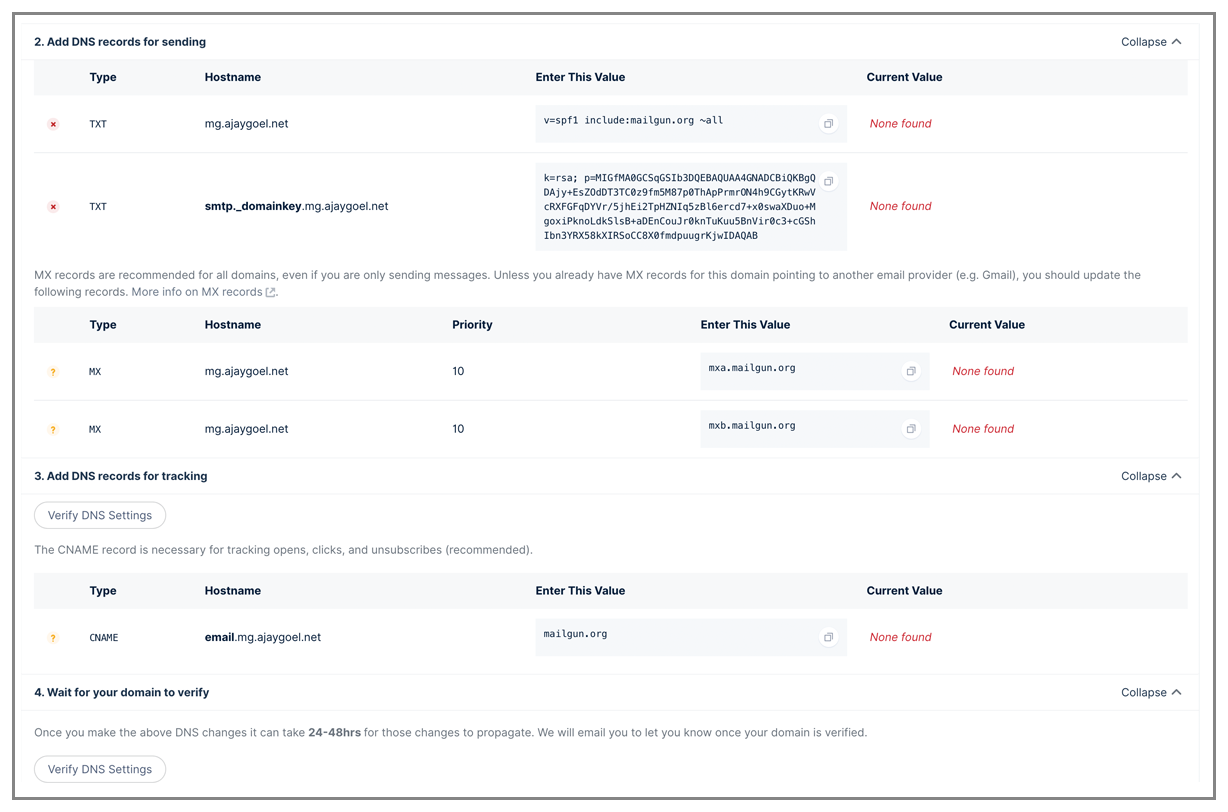1228x812 pixels.
Task: Copy the mailgun.org CNAME value
Action: tap(828, 637)
